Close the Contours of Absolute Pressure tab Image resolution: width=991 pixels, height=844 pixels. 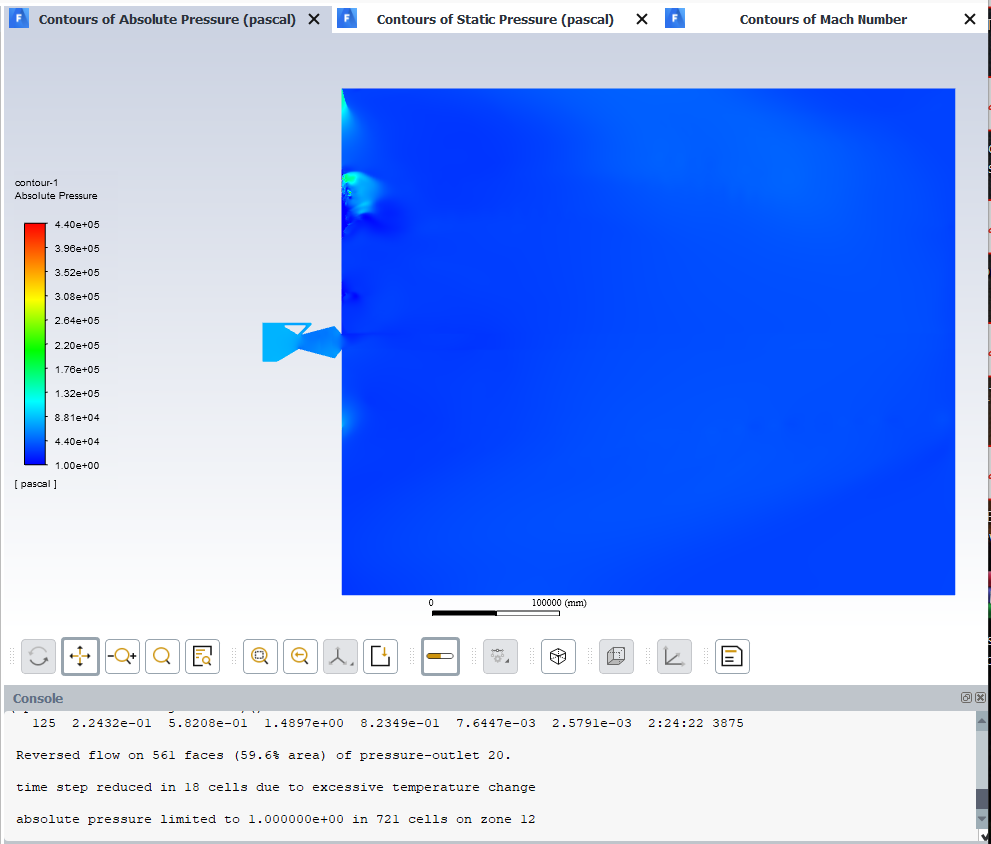point(313,20)
